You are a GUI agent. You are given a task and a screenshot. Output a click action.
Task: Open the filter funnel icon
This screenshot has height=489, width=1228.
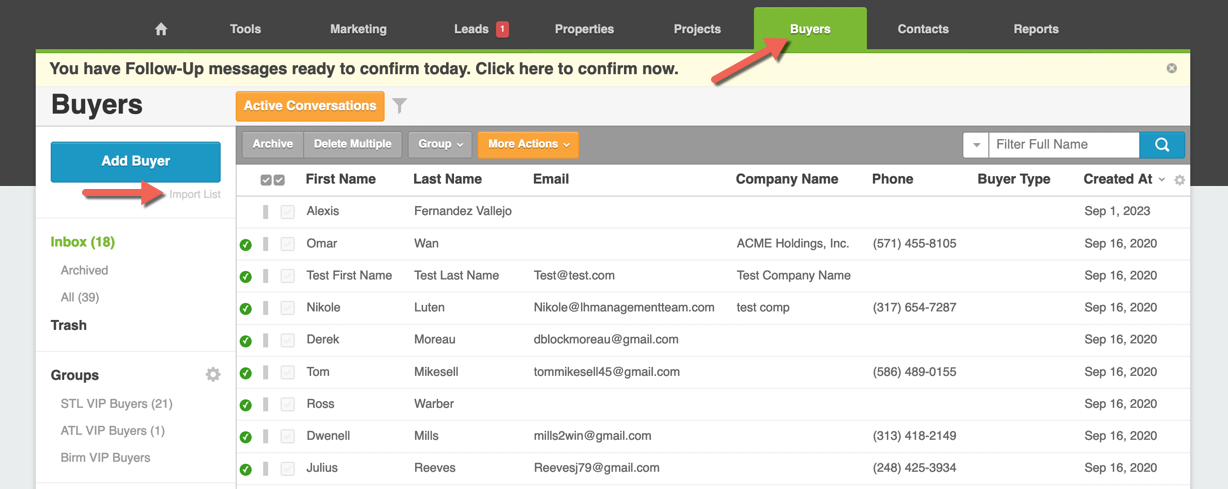pyautogui.click(x=400, y=105)
